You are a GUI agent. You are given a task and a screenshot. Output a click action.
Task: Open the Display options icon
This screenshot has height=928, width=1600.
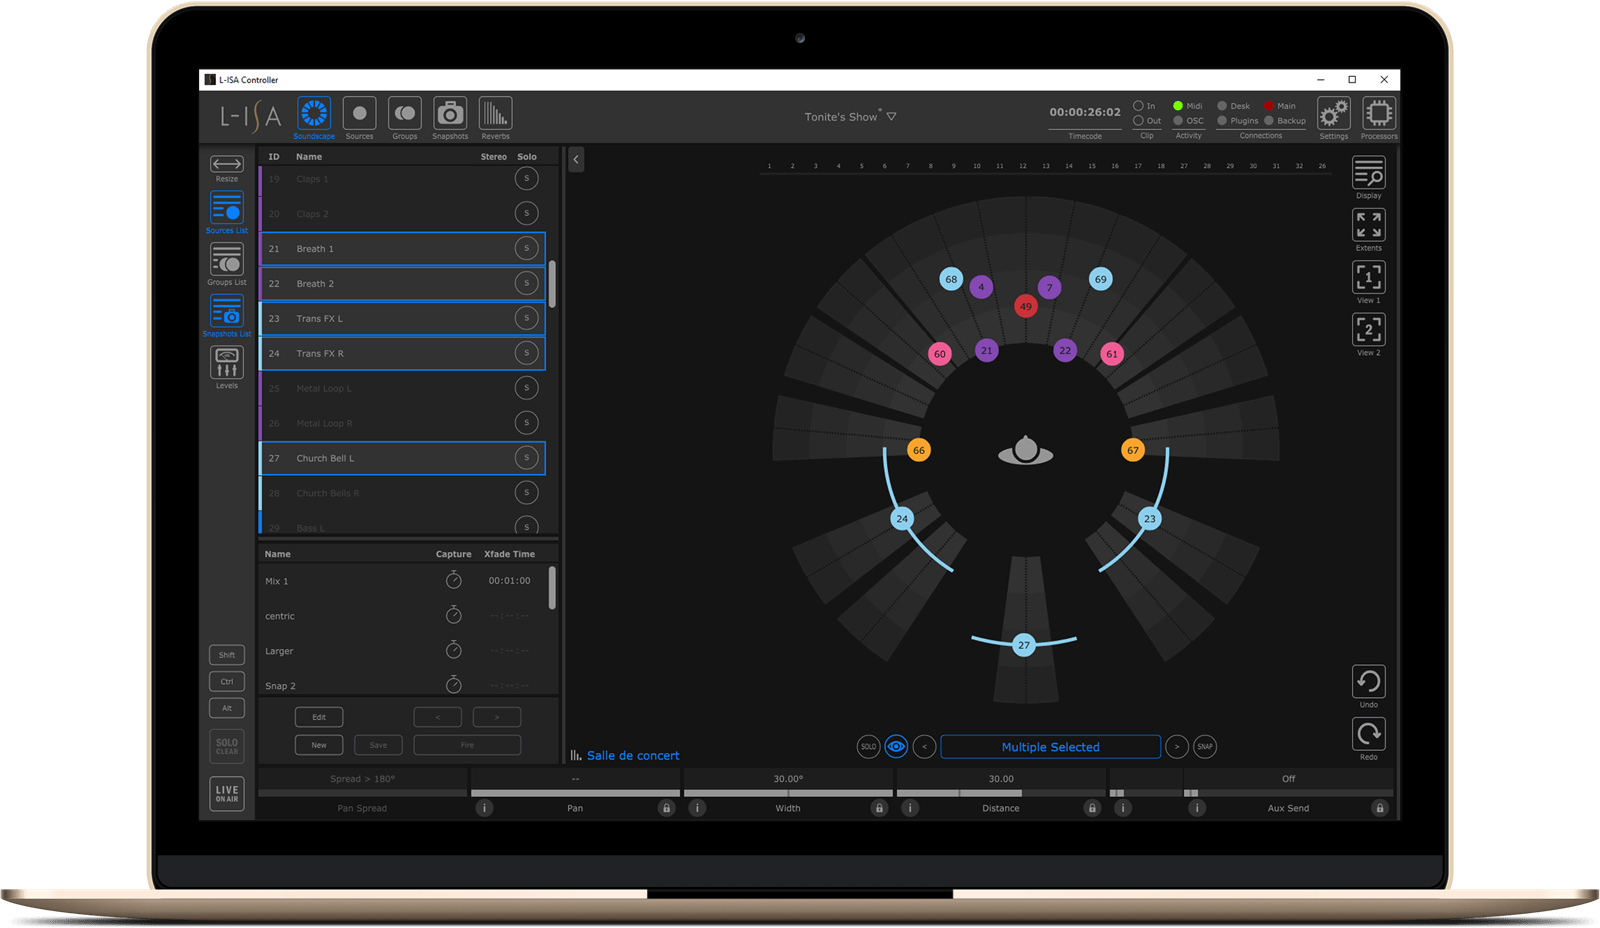click(1368, 173)
